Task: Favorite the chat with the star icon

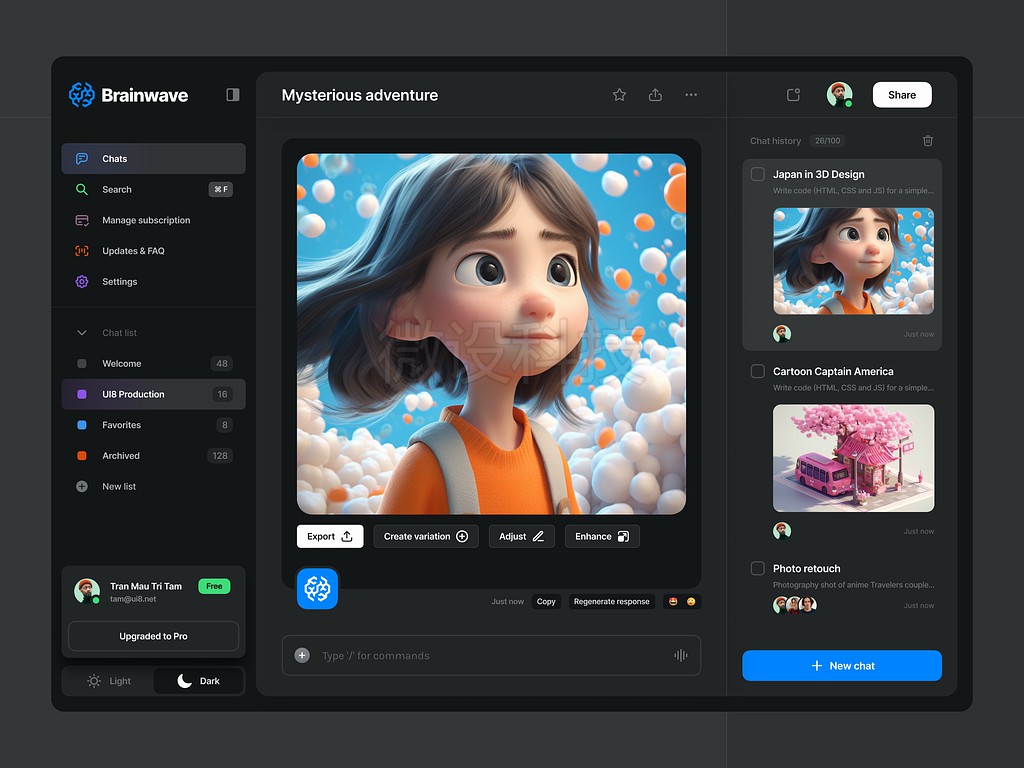Action: 619,95
